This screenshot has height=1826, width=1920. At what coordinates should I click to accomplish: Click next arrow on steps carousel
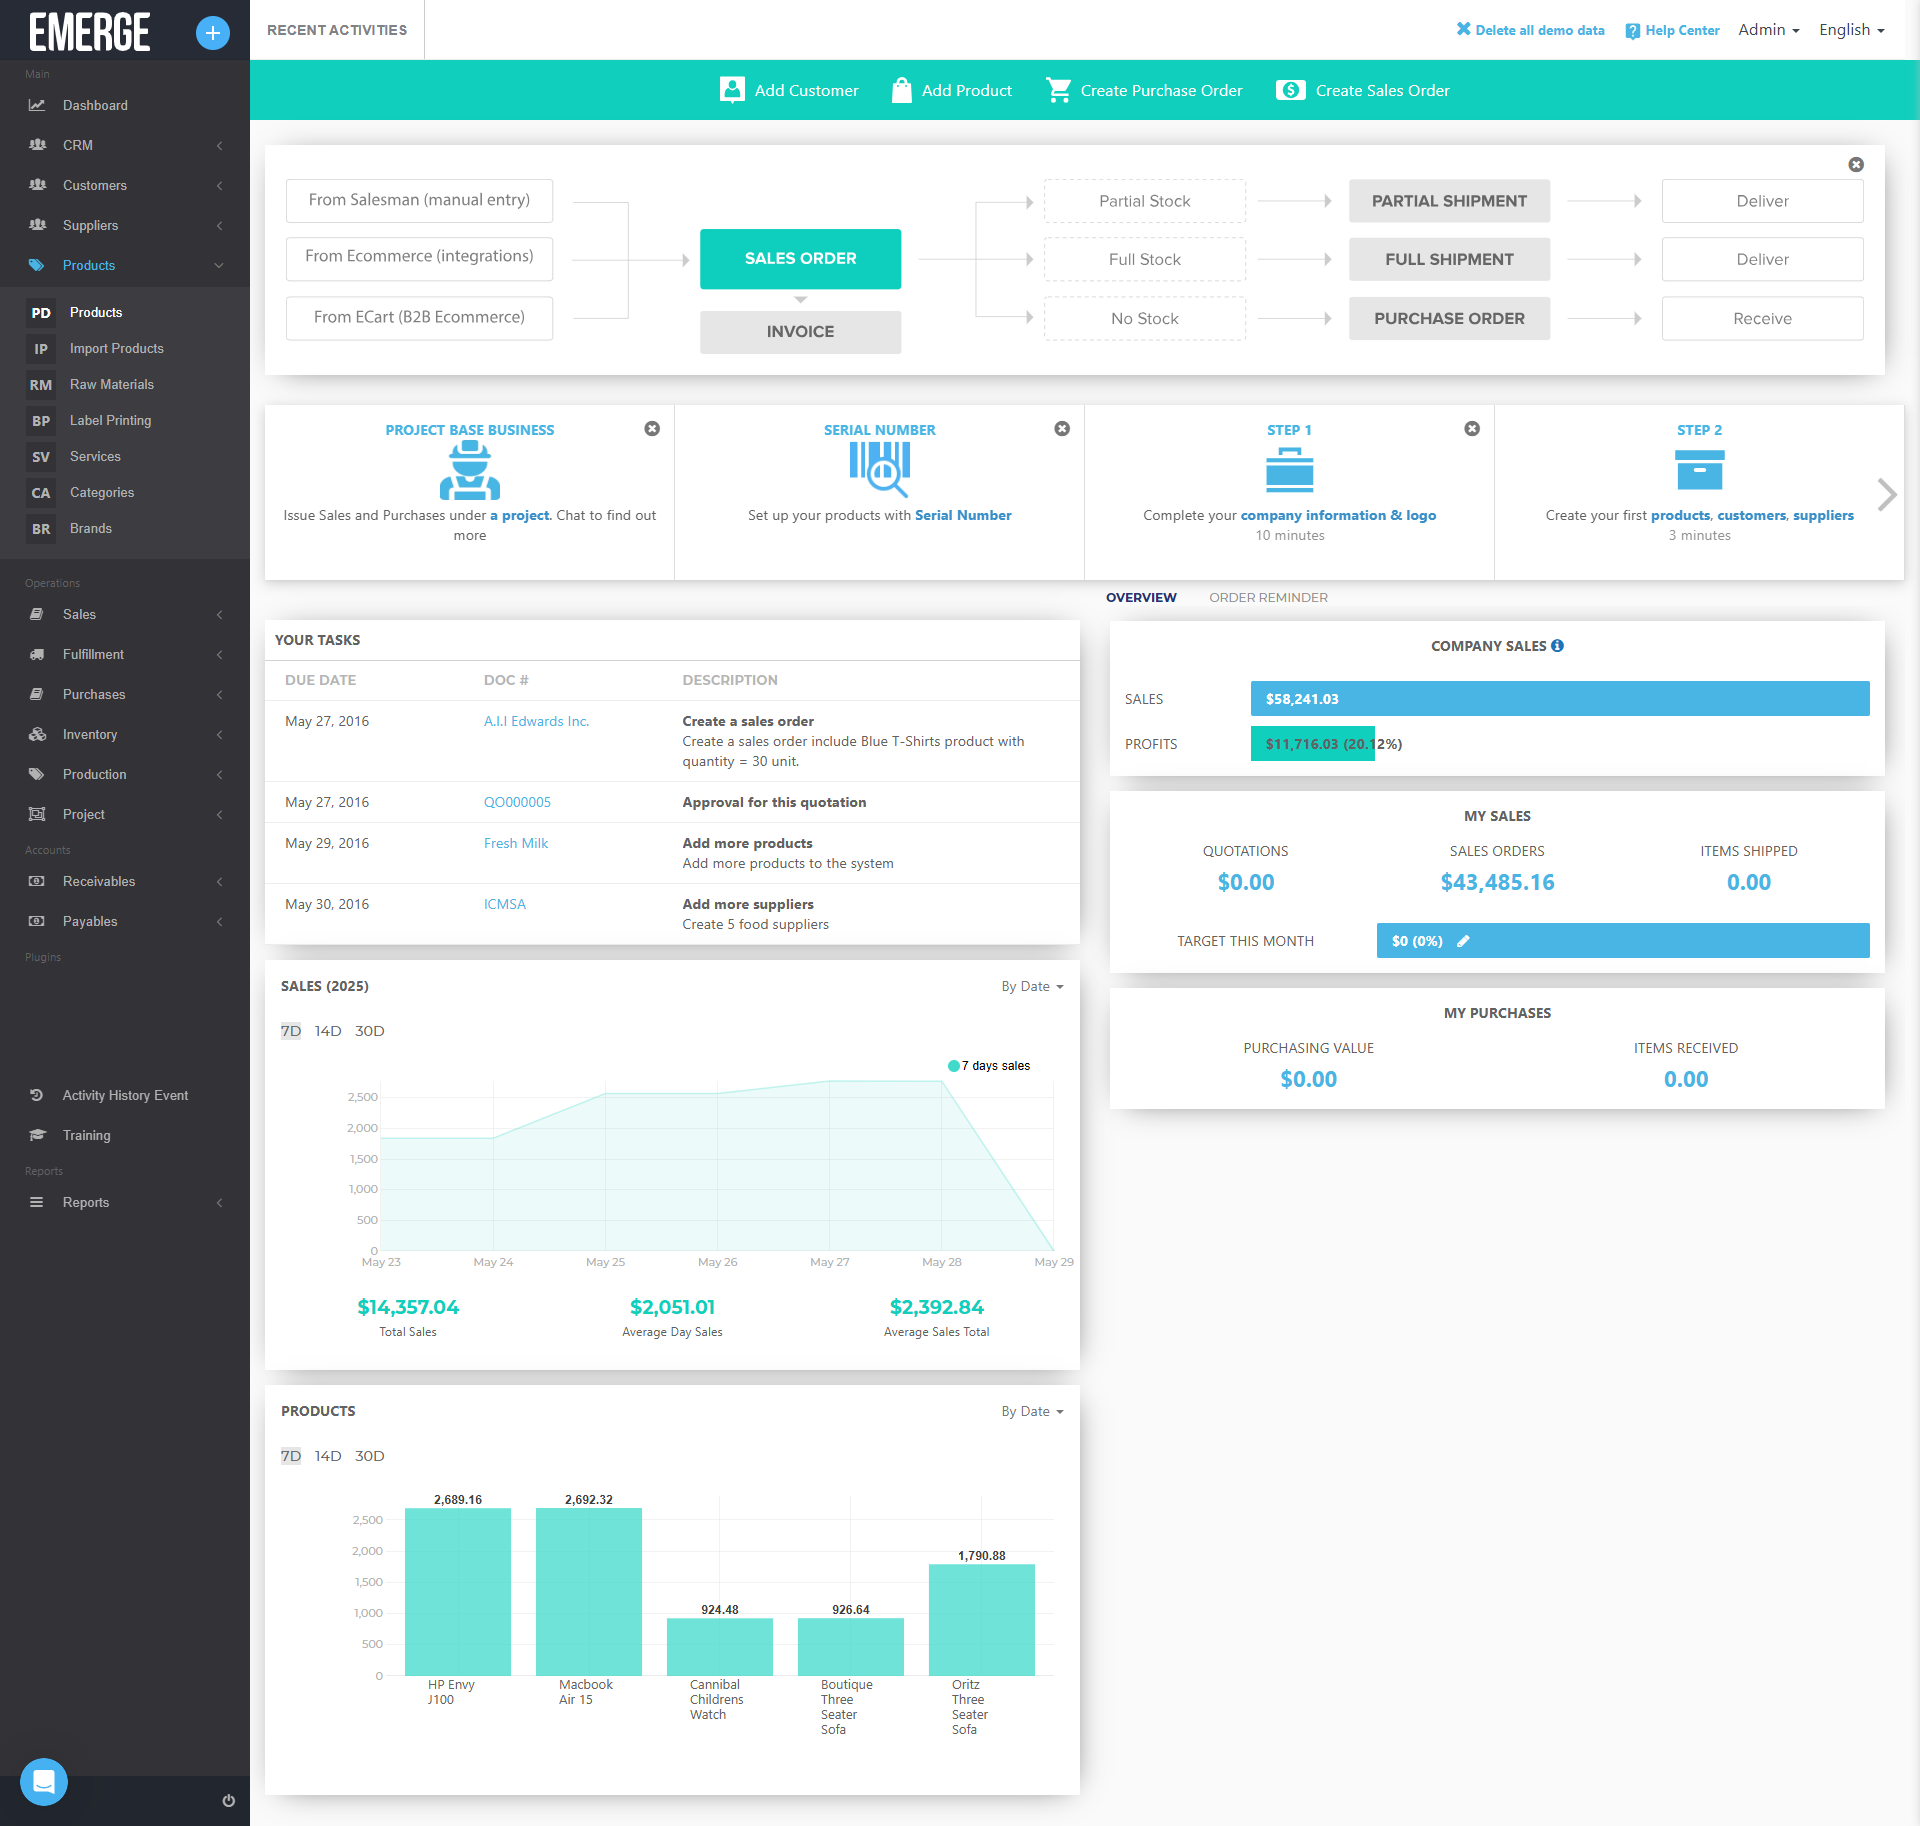click(1886, 494)
